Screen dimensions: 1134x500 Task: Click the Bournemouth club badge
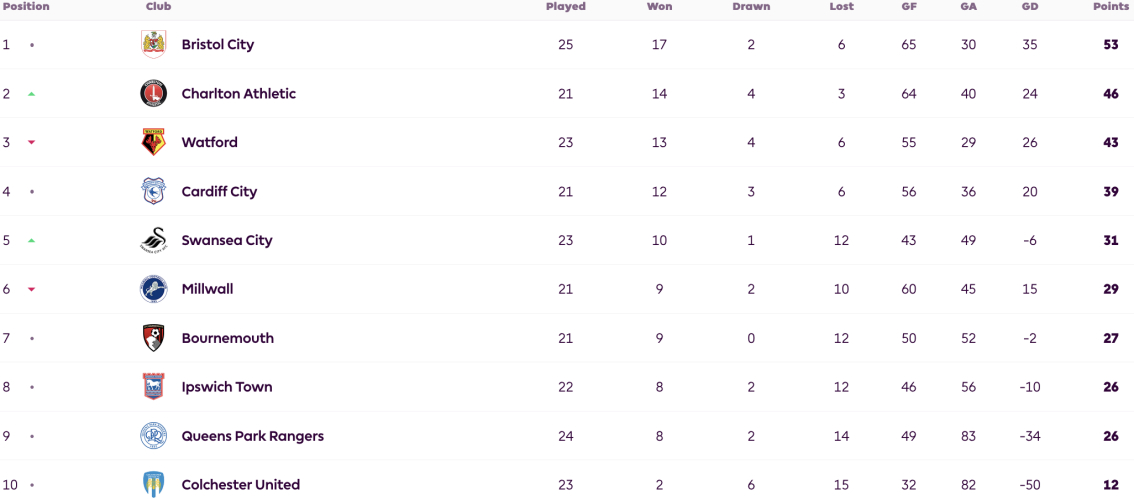point(153,338)
